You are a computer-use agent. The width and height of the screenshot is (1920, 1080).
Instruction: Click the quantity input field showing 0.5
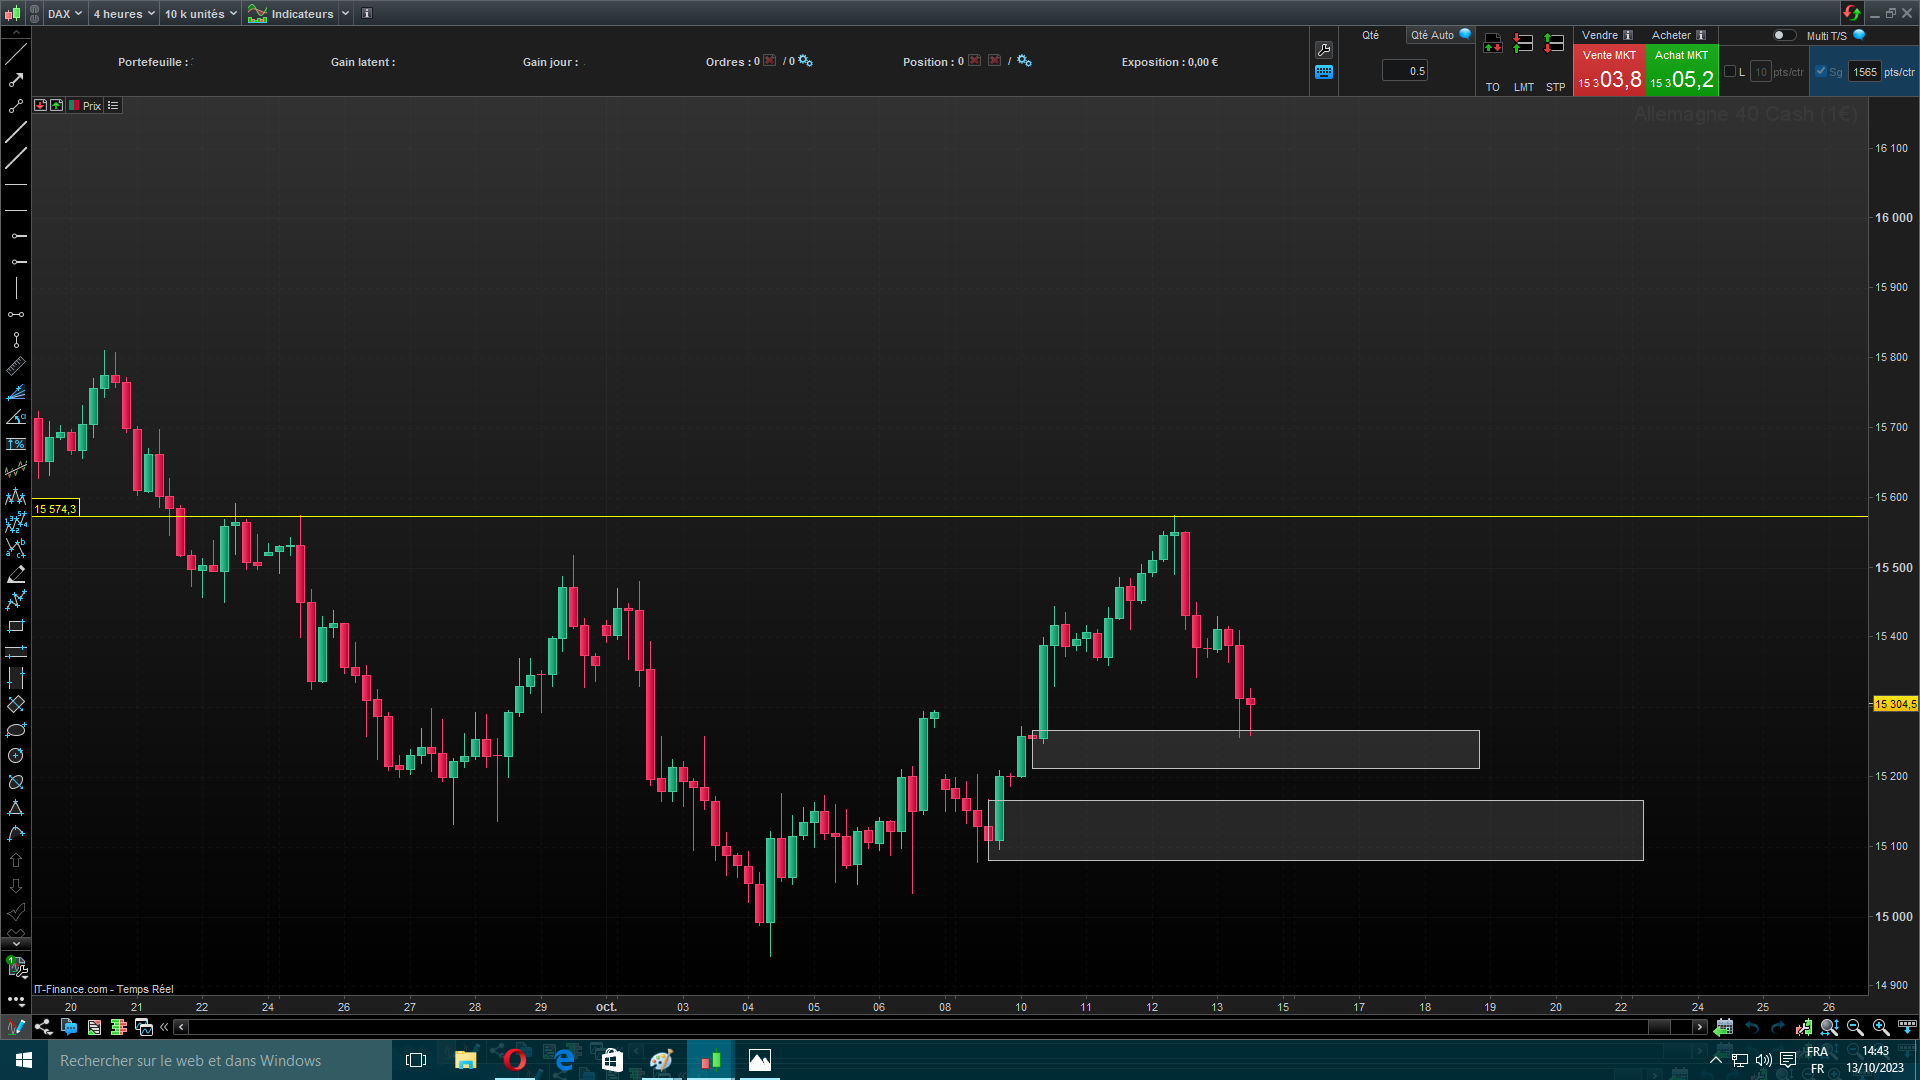(1404, 71)
